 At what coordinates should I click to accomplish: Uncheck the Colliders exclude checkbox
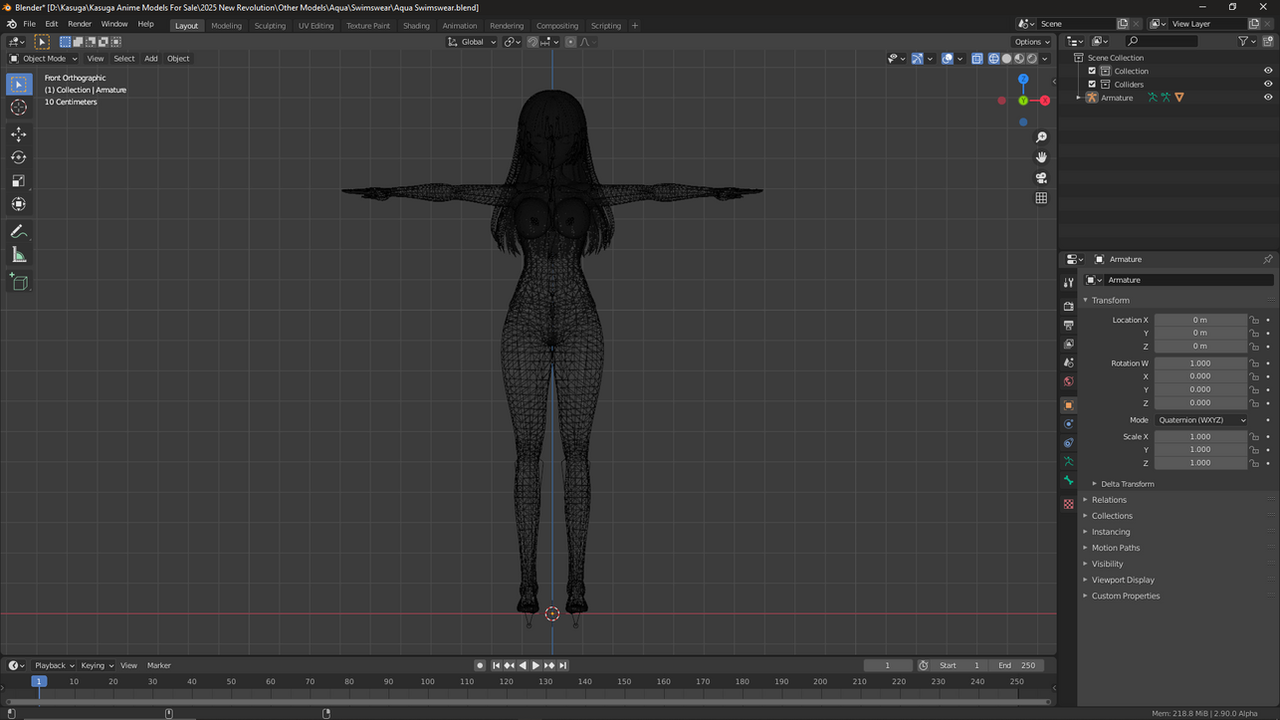(1092, 84)
